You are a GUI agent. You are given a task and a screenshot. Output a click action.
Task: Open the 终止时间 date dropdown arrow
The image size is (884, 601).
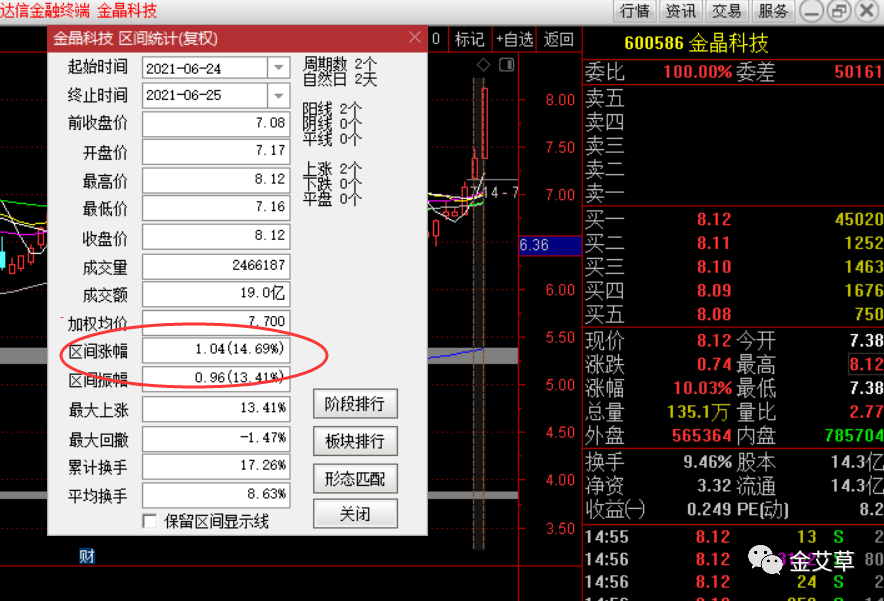coord(279,95)
